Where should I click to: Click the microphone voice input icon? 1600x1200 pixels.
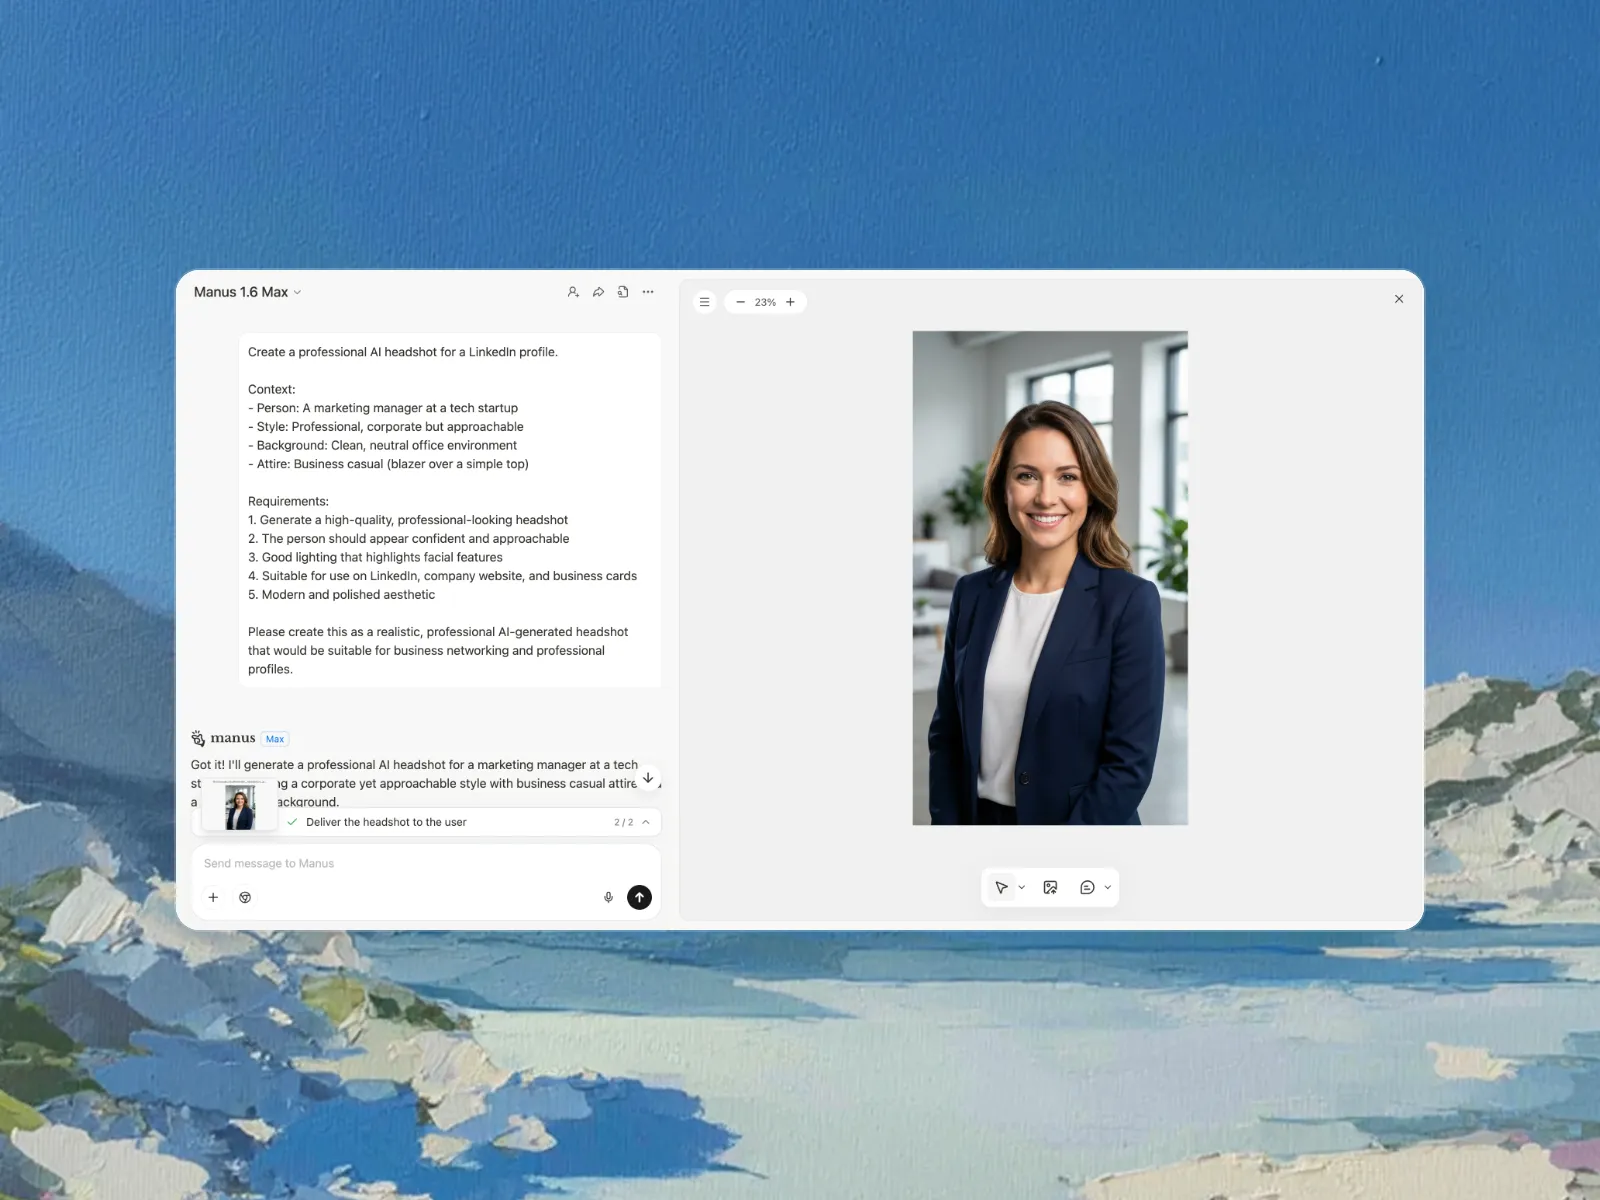coord(608,897)
